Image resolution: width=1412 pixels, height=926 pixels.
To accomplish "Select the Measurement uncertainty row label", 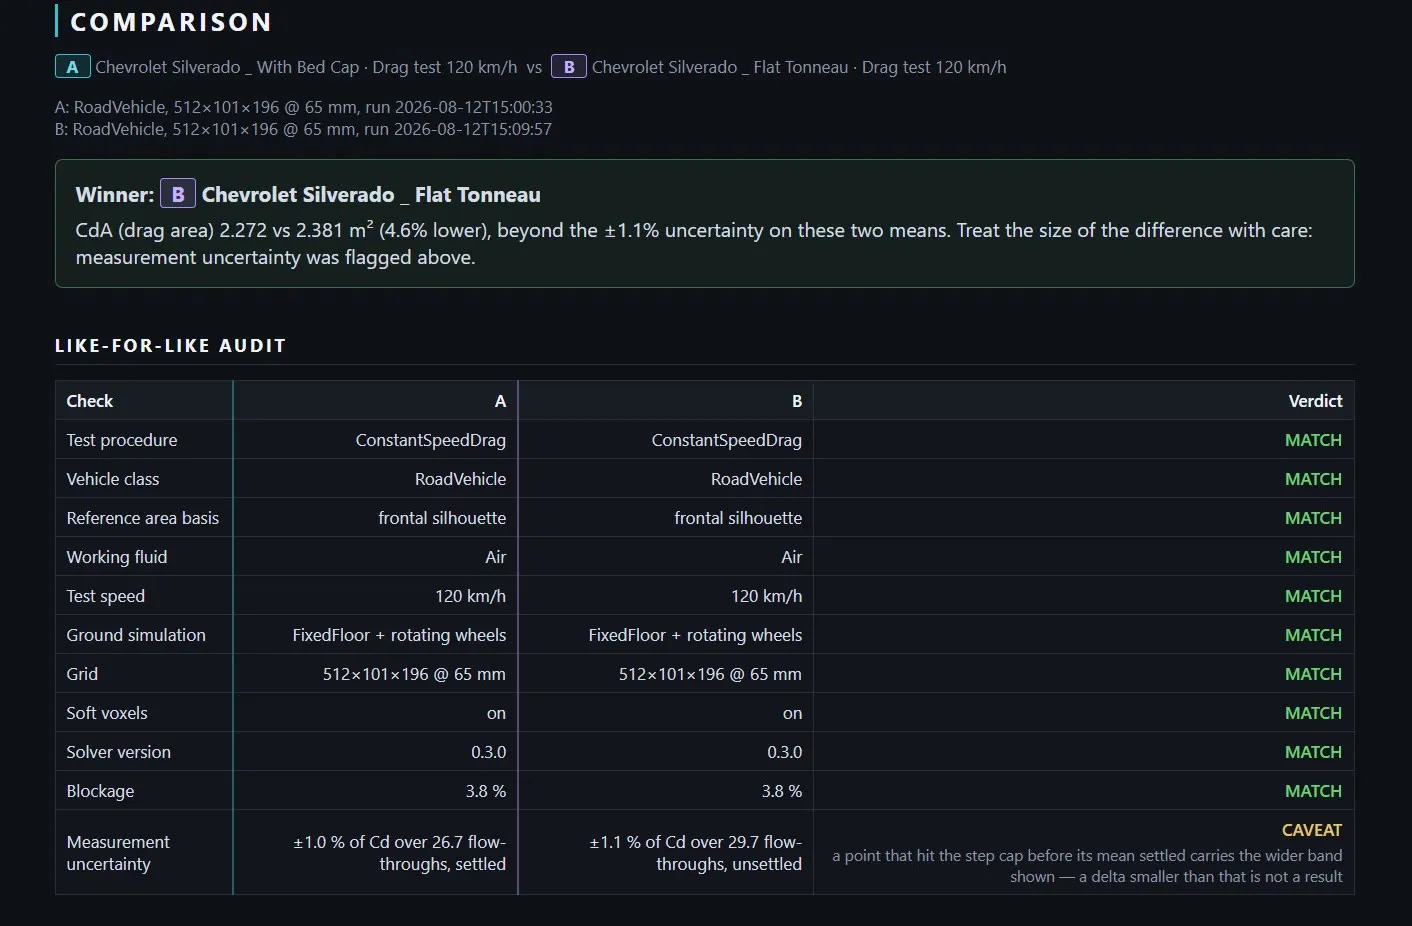I will coord(118,853).
